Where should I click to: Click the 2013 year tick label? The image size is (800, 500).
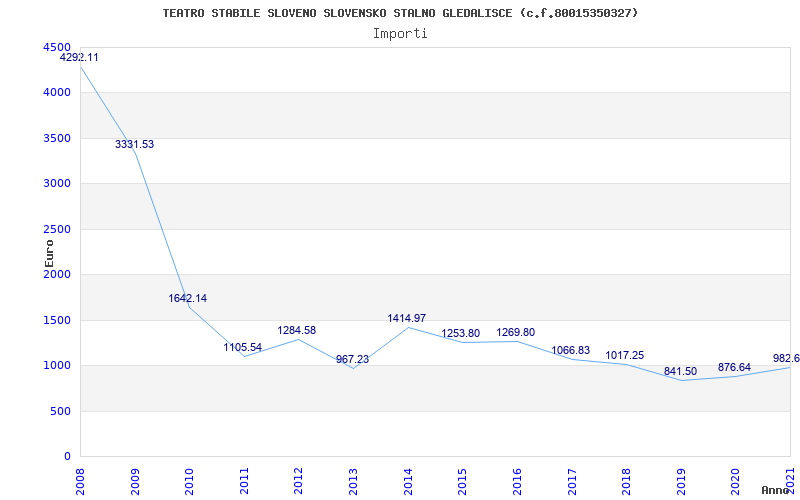pyautogui.click(x=353, y=481)
